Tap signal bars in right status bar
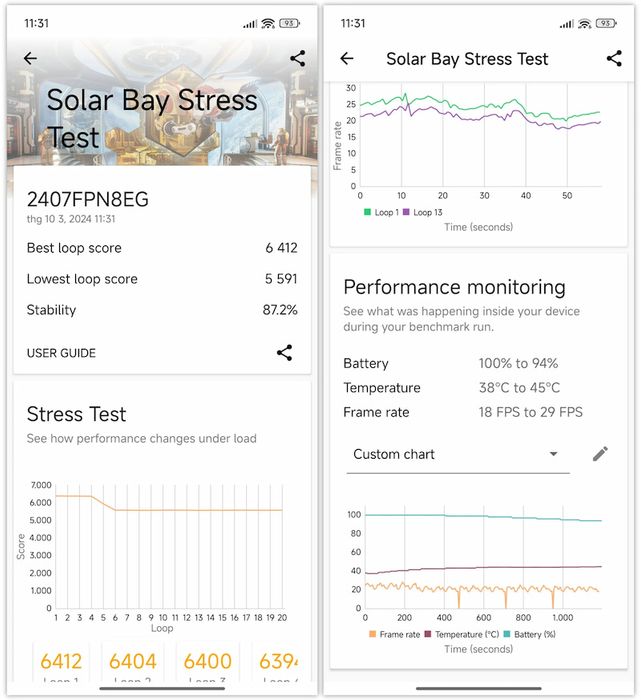The width and height of the screenshot is (641, 700). click(567, 24)
